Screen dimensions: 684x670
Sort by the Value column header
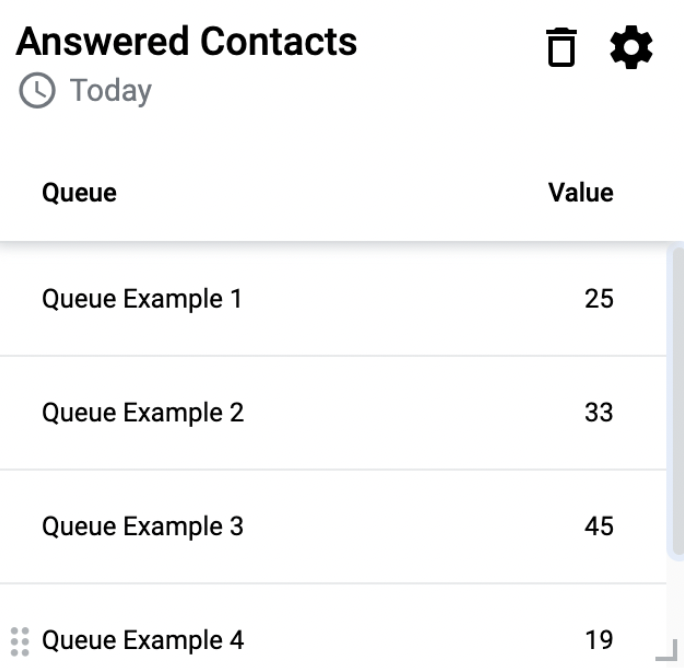(581, 192)
